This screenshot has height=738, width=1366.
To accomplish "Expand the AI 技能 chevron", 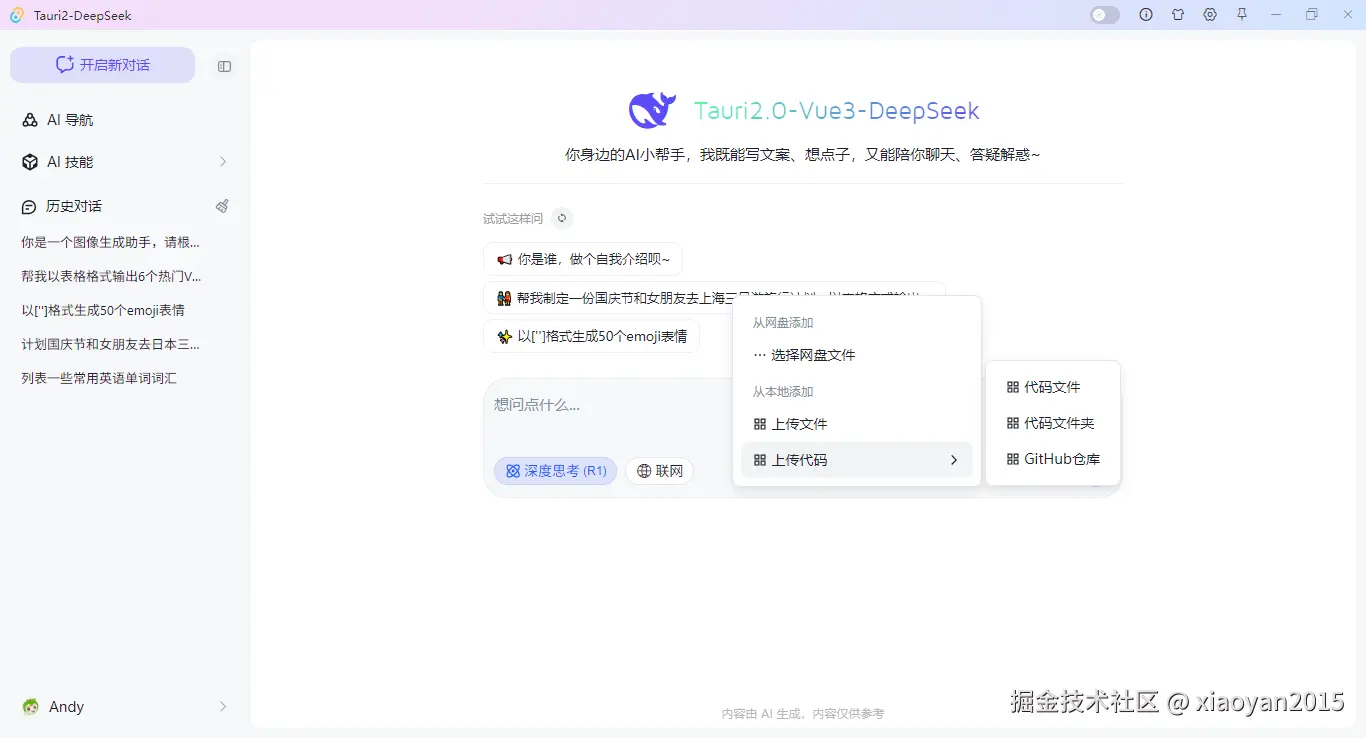I will click(x=223, y=162).
